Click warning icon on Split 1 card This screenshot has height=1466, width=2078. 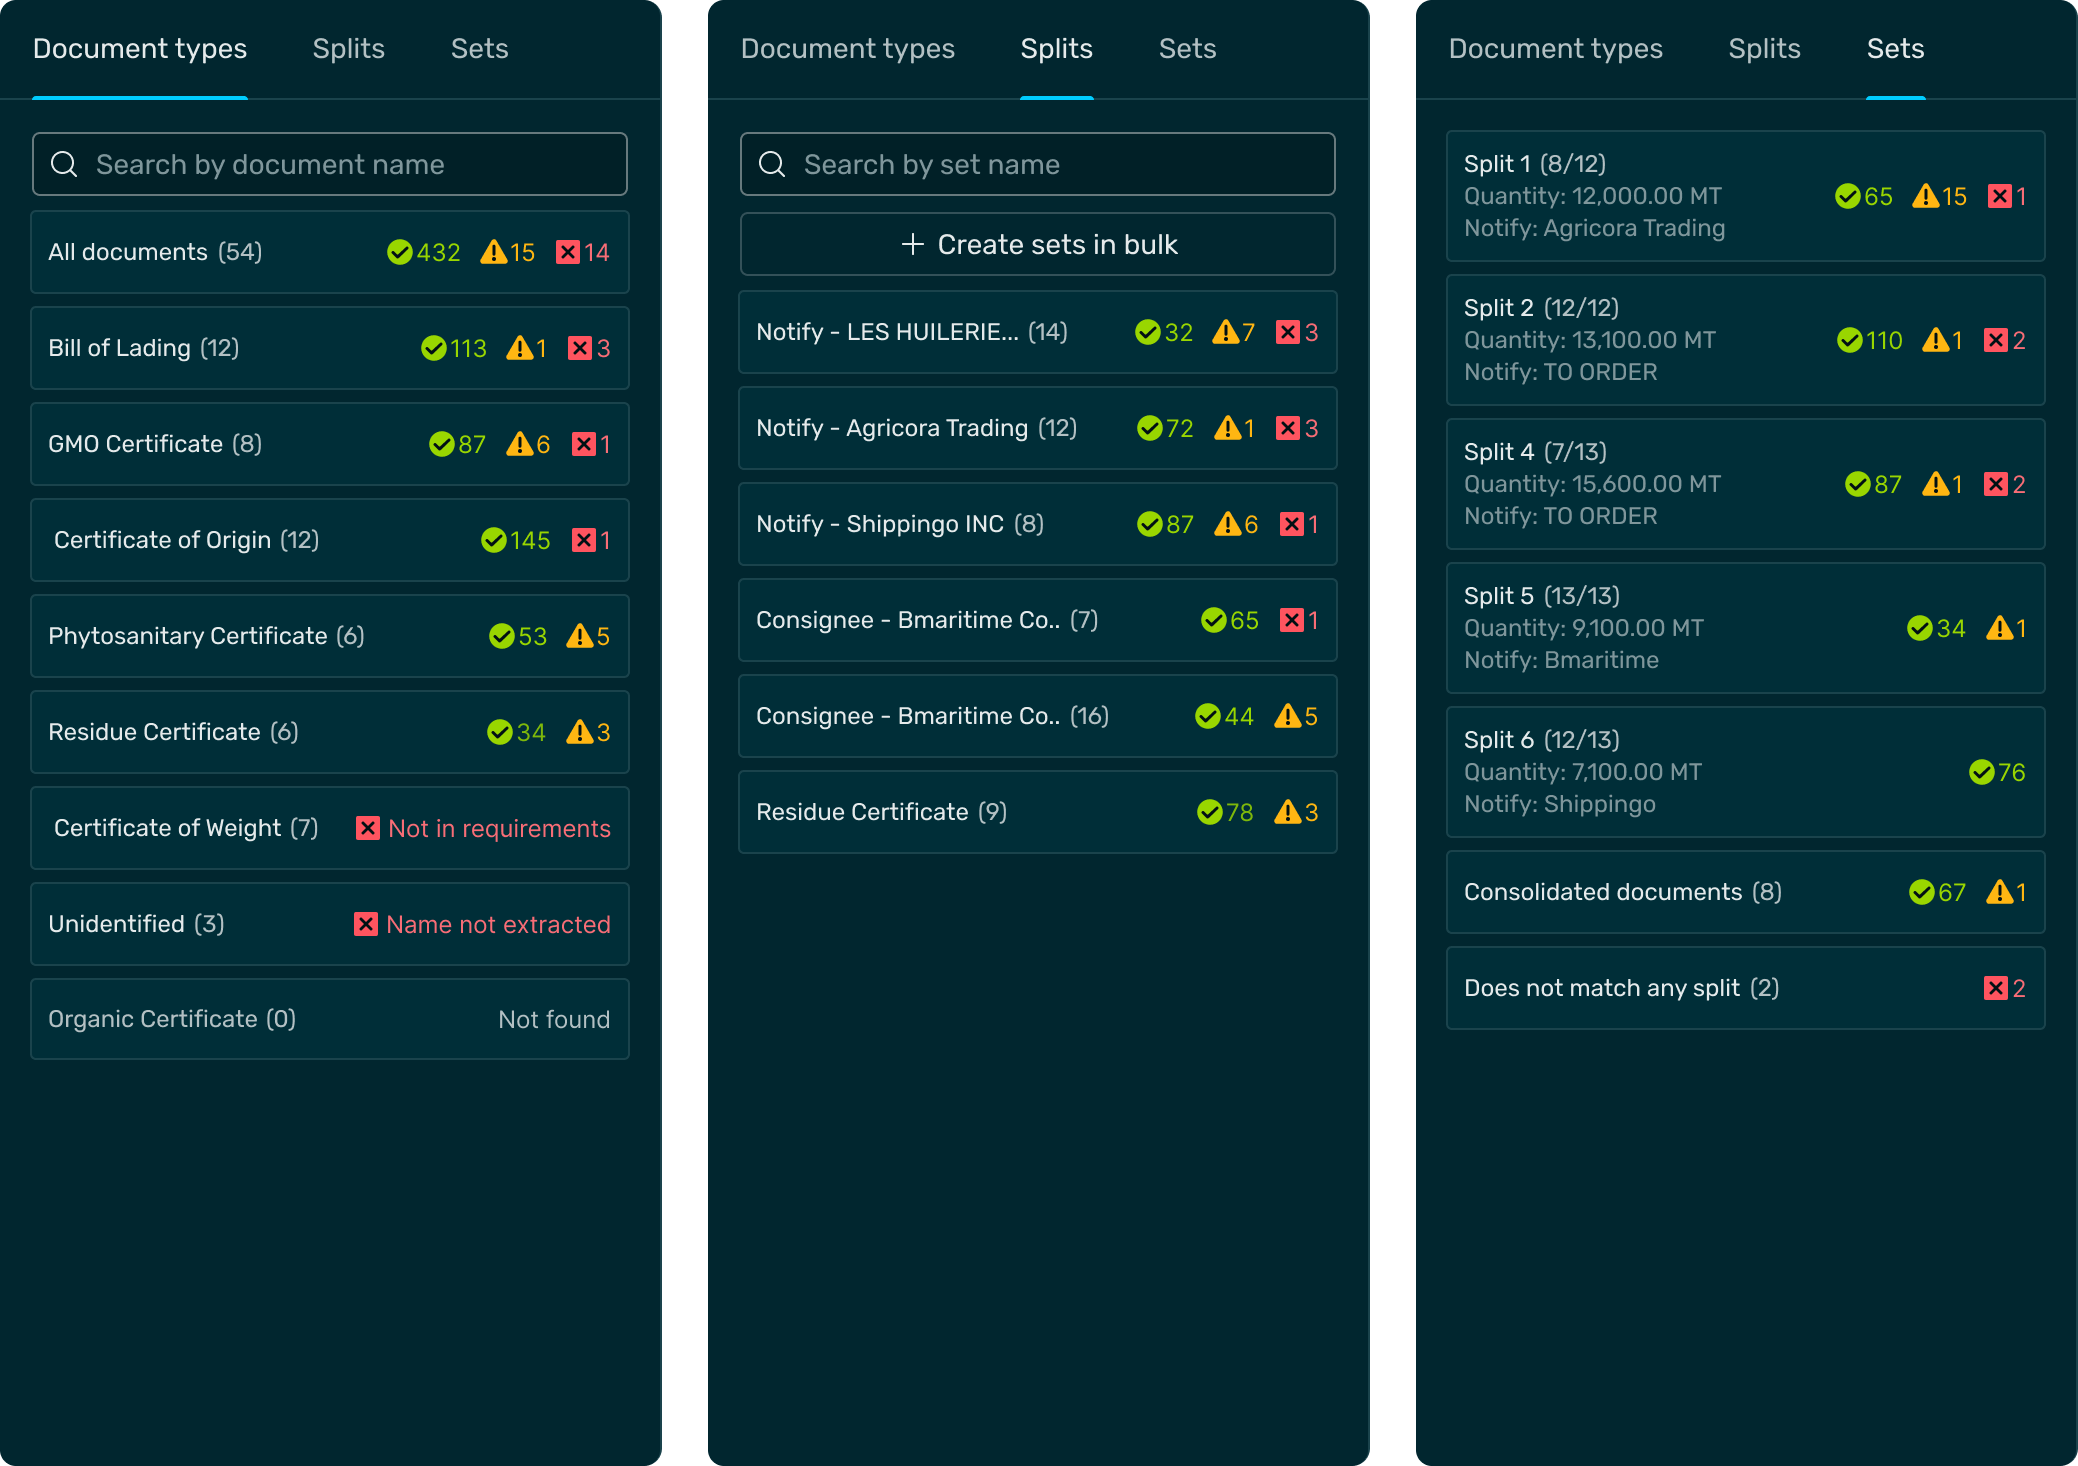point(1925,196)
